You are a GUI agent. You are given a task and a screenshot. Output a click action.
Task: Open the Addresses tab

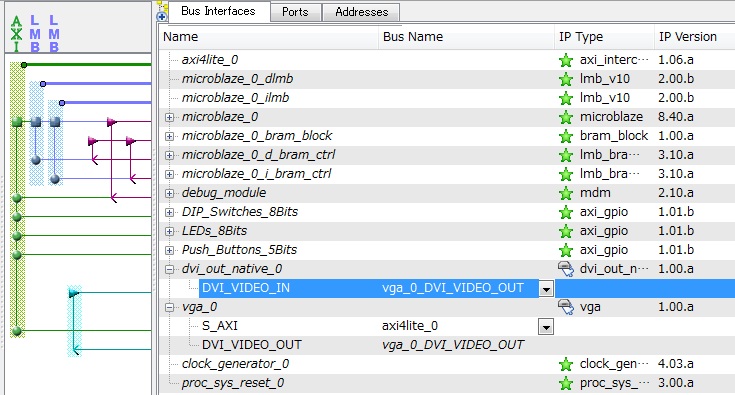361,12
